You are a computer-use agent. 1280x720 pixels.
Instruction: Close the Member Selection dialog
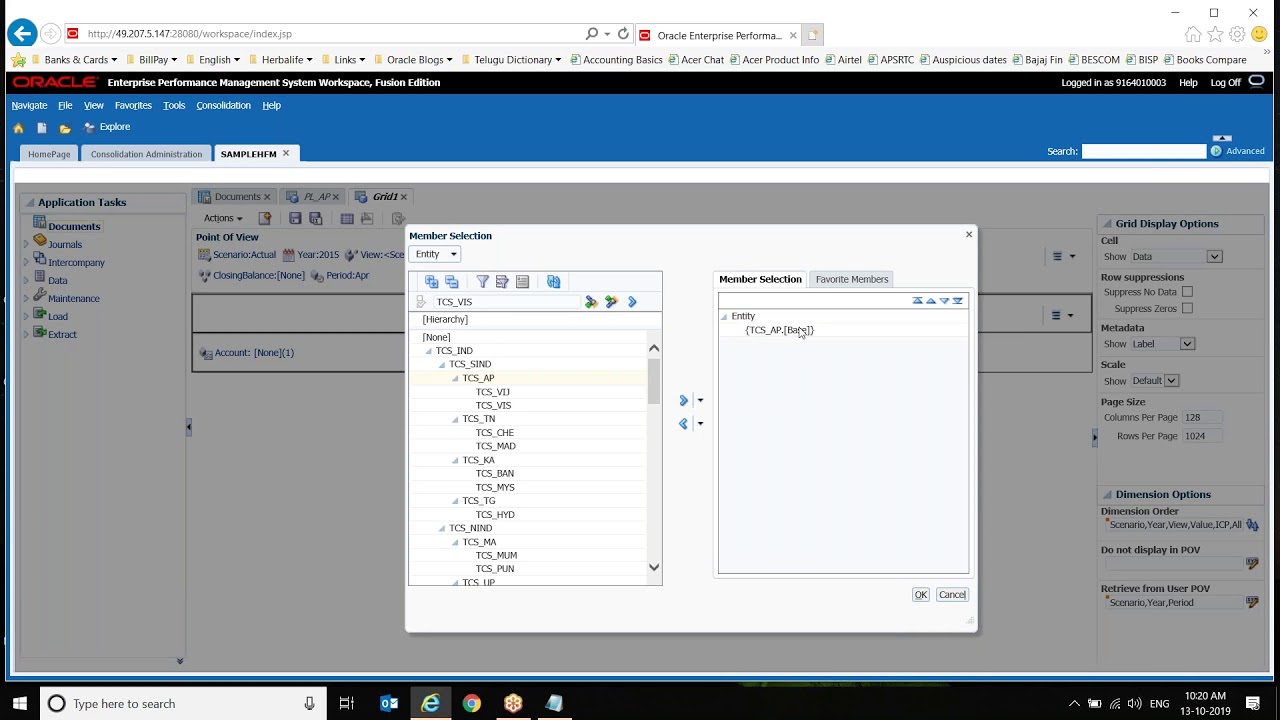(x=968, y=234)
